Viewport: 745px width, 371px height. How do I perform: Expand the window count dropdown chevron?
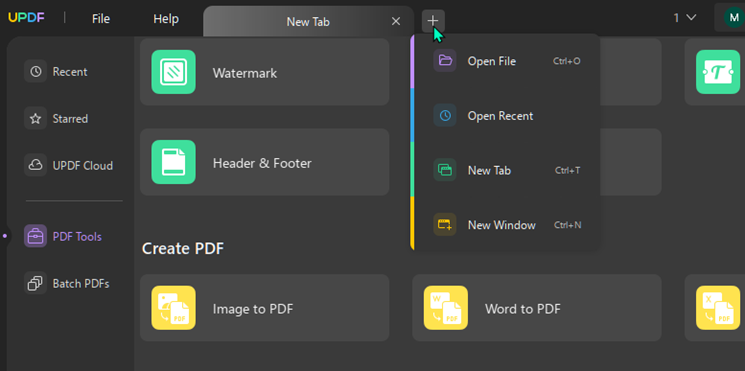[x=691, y=18]
